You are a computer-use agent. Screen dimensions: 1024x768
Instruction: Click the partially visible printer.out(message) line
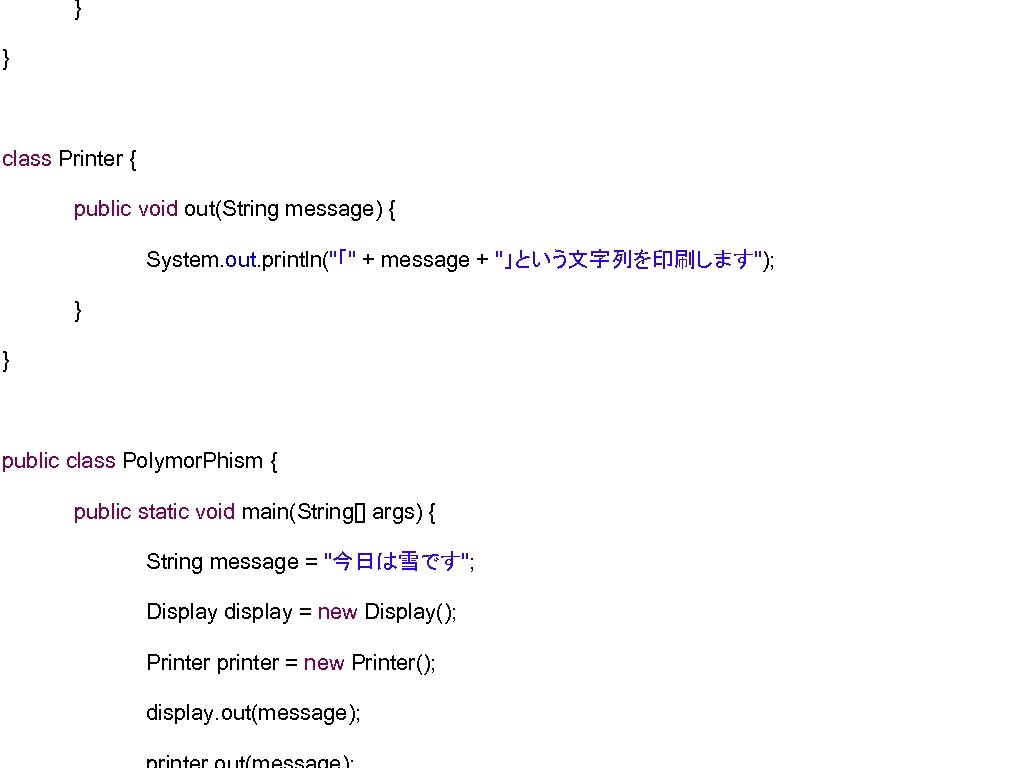click(x=250, y=760)
